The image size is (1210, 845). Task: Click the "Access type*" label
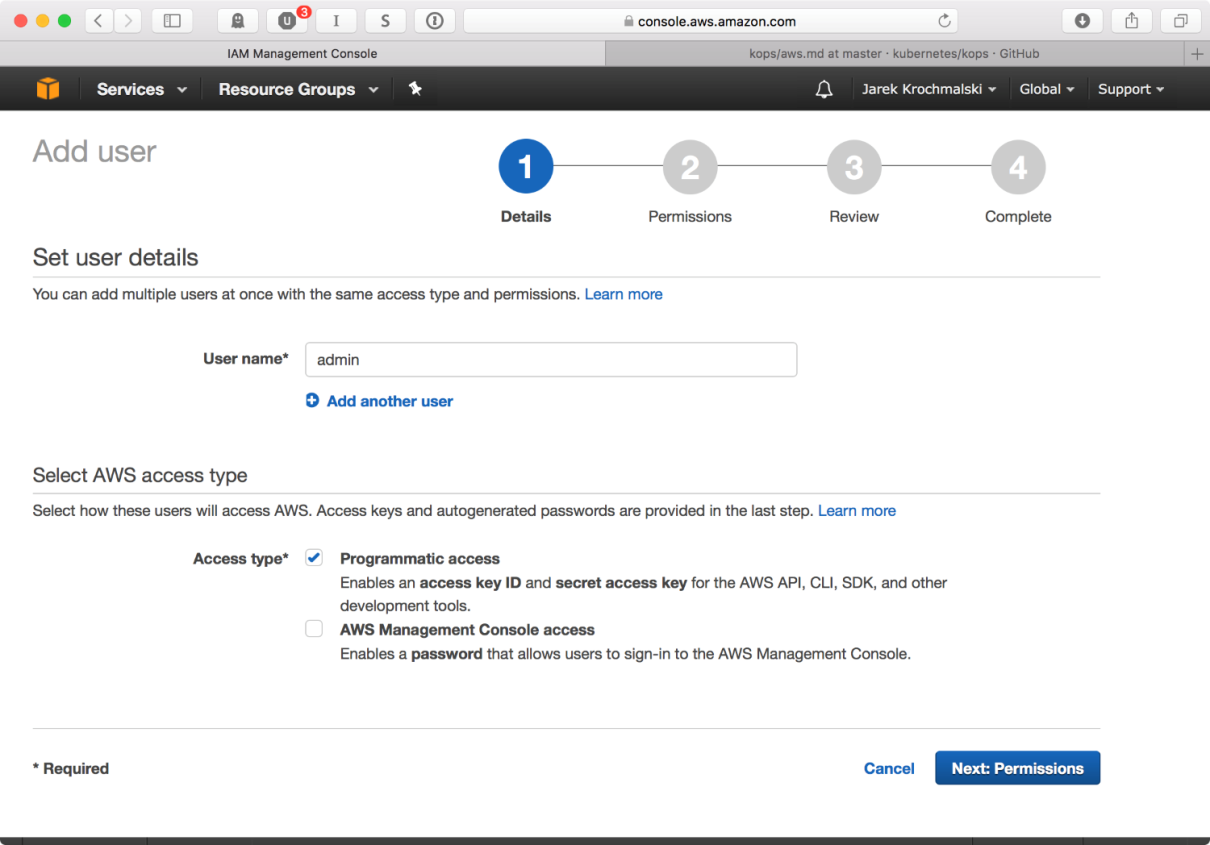(x=241, y=559)
